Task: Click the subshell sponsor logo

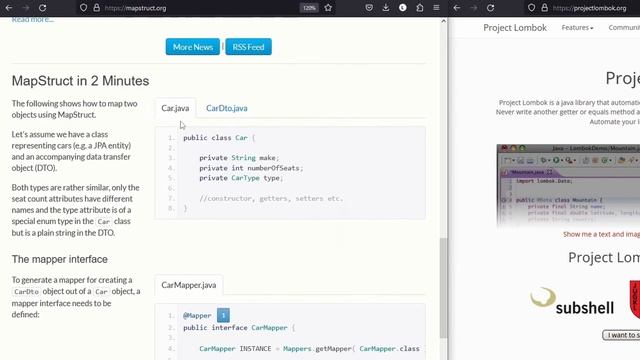Action: pos(572,302)
